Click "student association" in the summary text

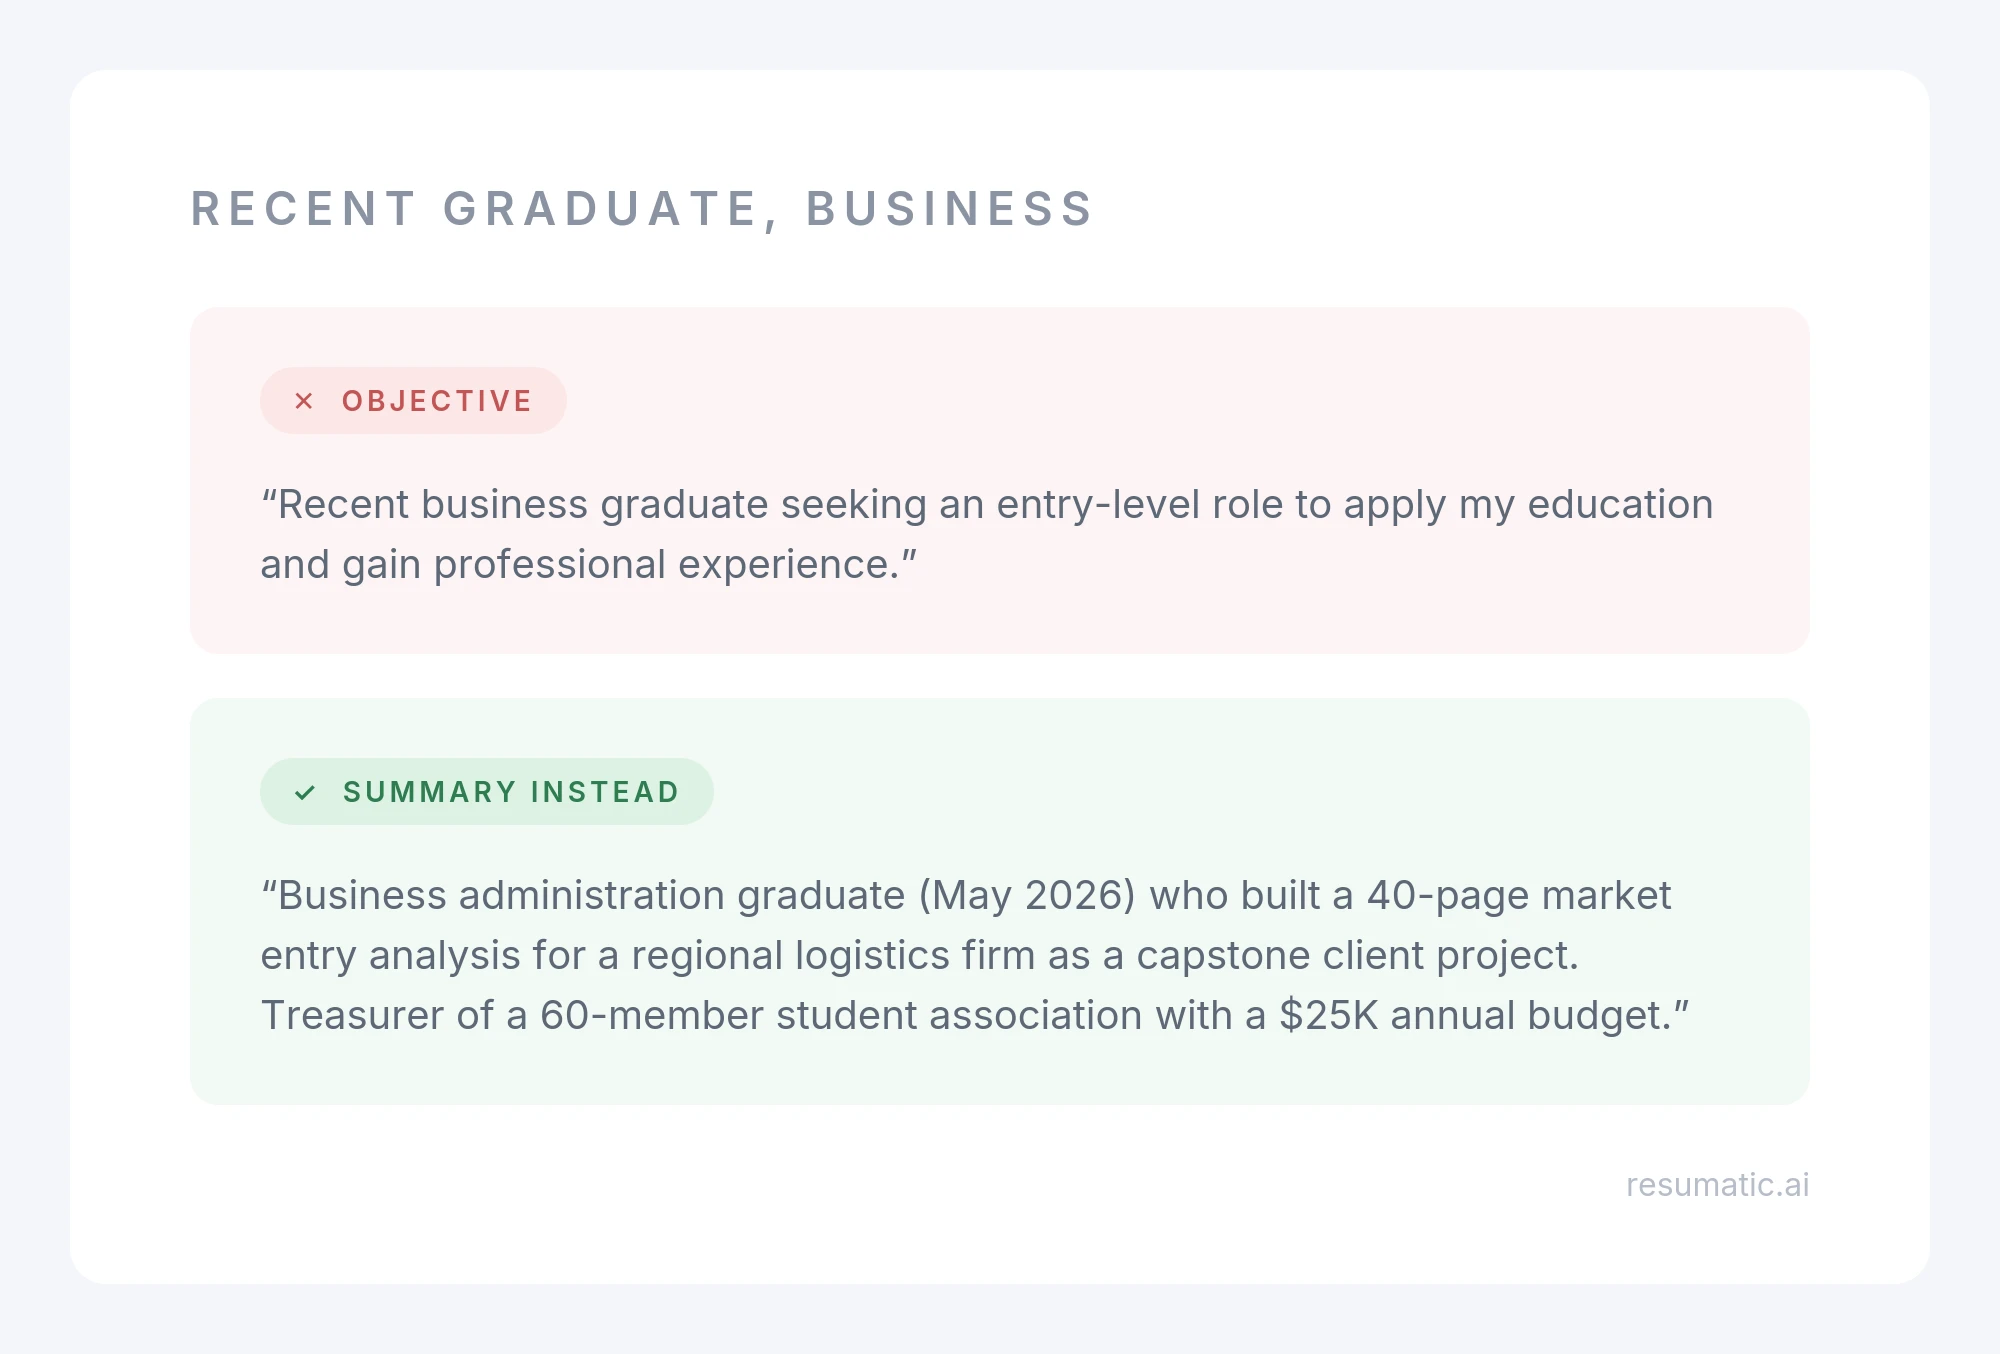[x=959, y=1015]
